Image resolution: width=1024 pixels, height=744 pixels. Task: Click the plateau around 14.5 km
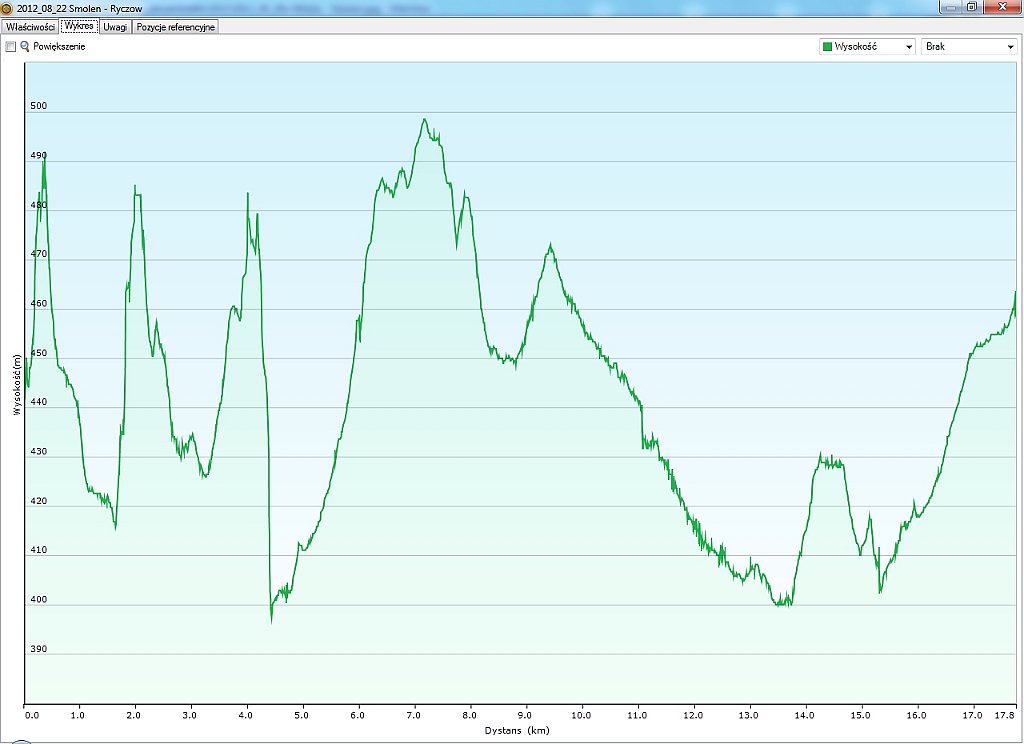point(830,461)
